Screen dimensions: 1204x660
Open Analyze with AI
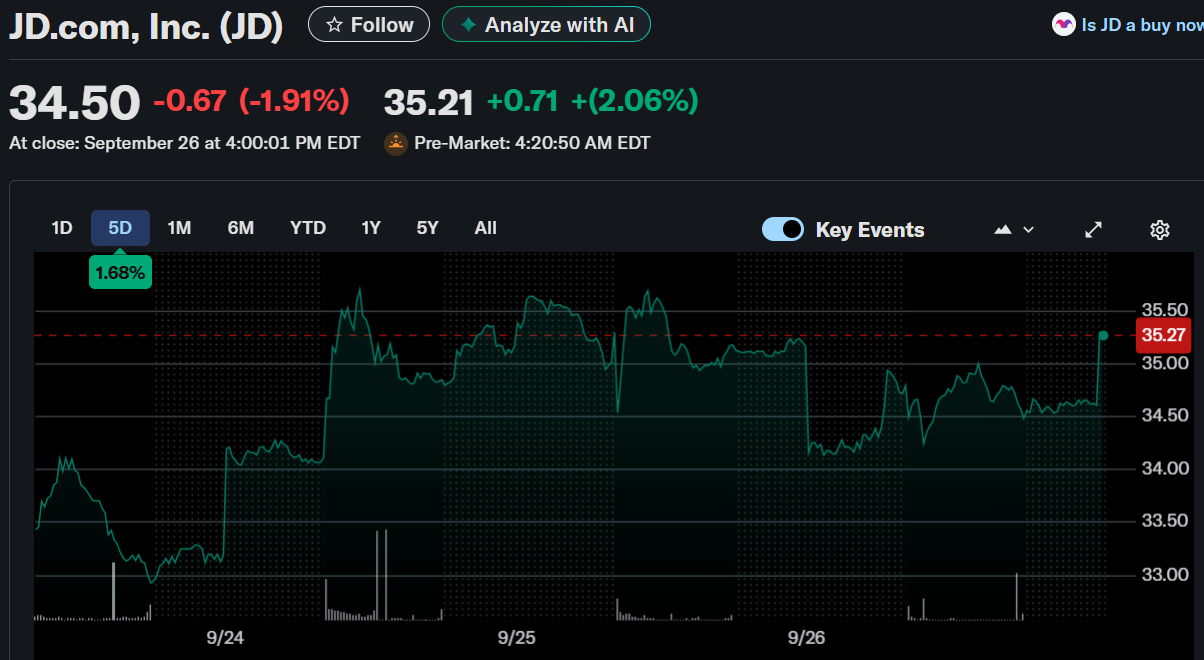pos(546,24)
